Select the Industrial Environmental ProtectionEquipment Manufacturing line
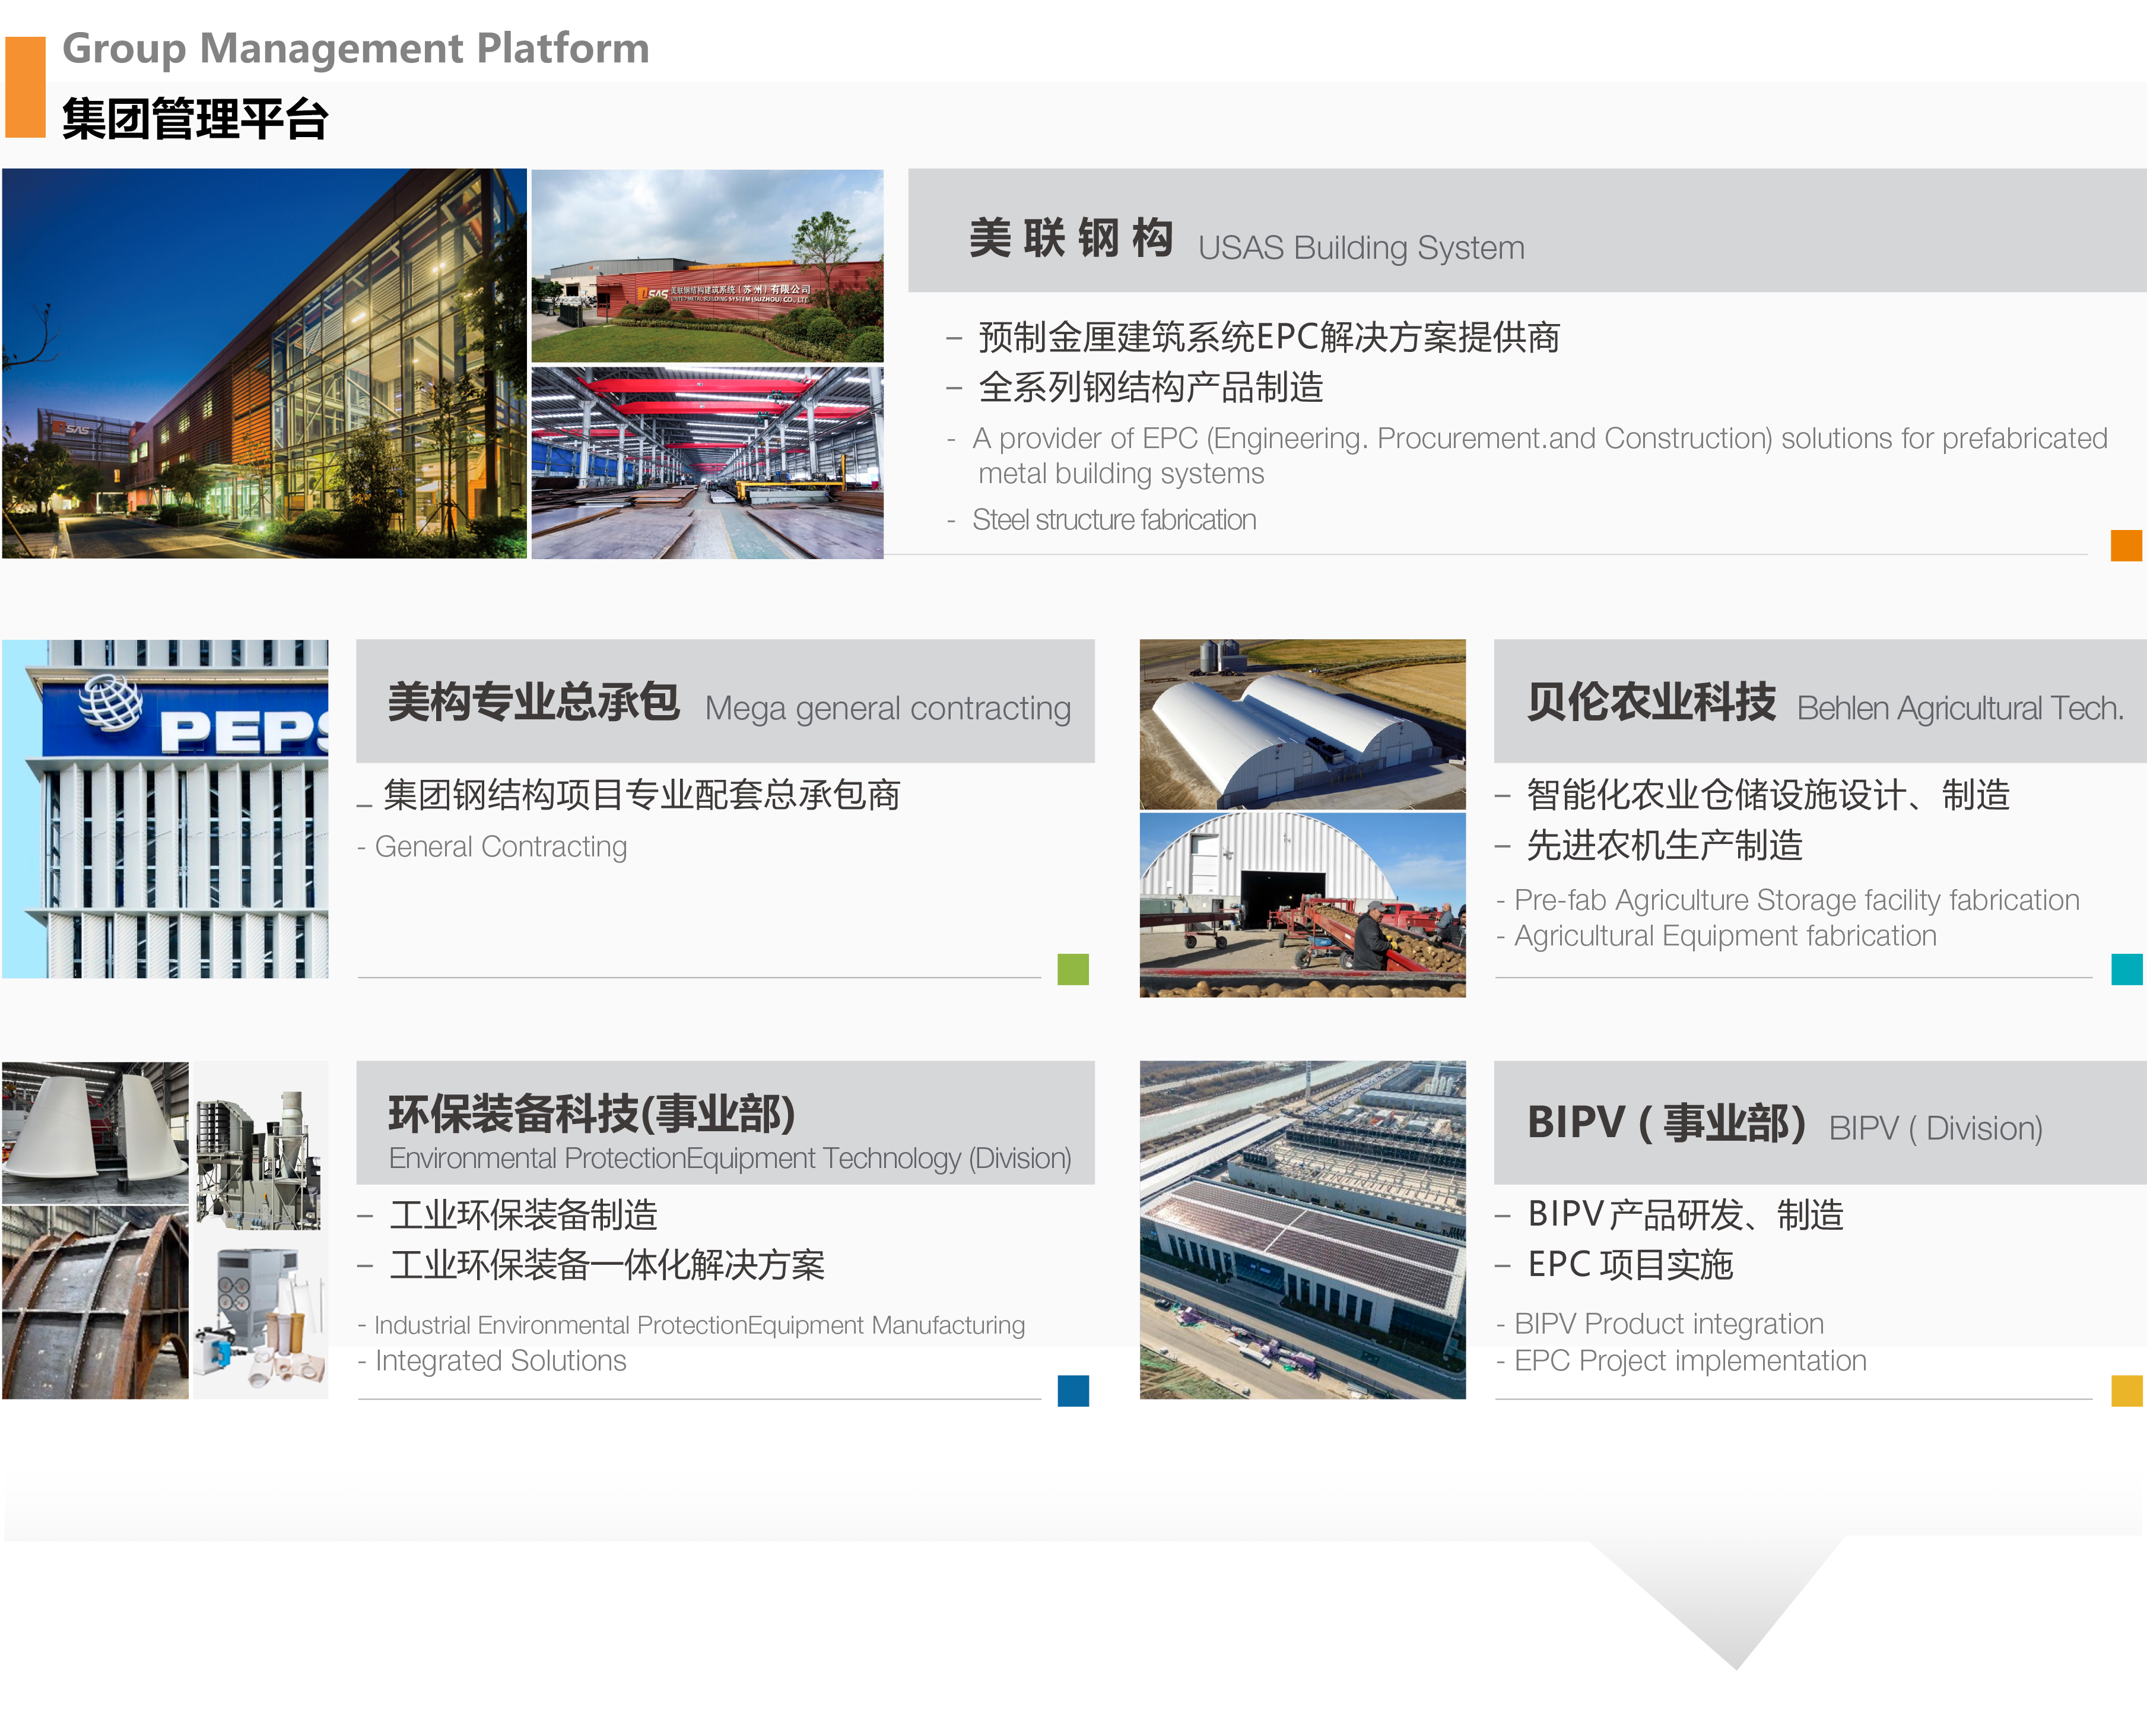This screenshot has width=2147, height=1736. tap(700, 1325)
